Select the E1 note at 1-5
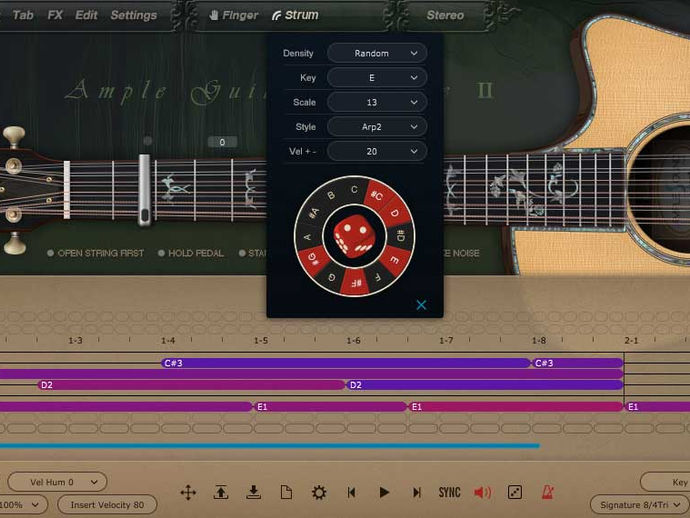 330,407
